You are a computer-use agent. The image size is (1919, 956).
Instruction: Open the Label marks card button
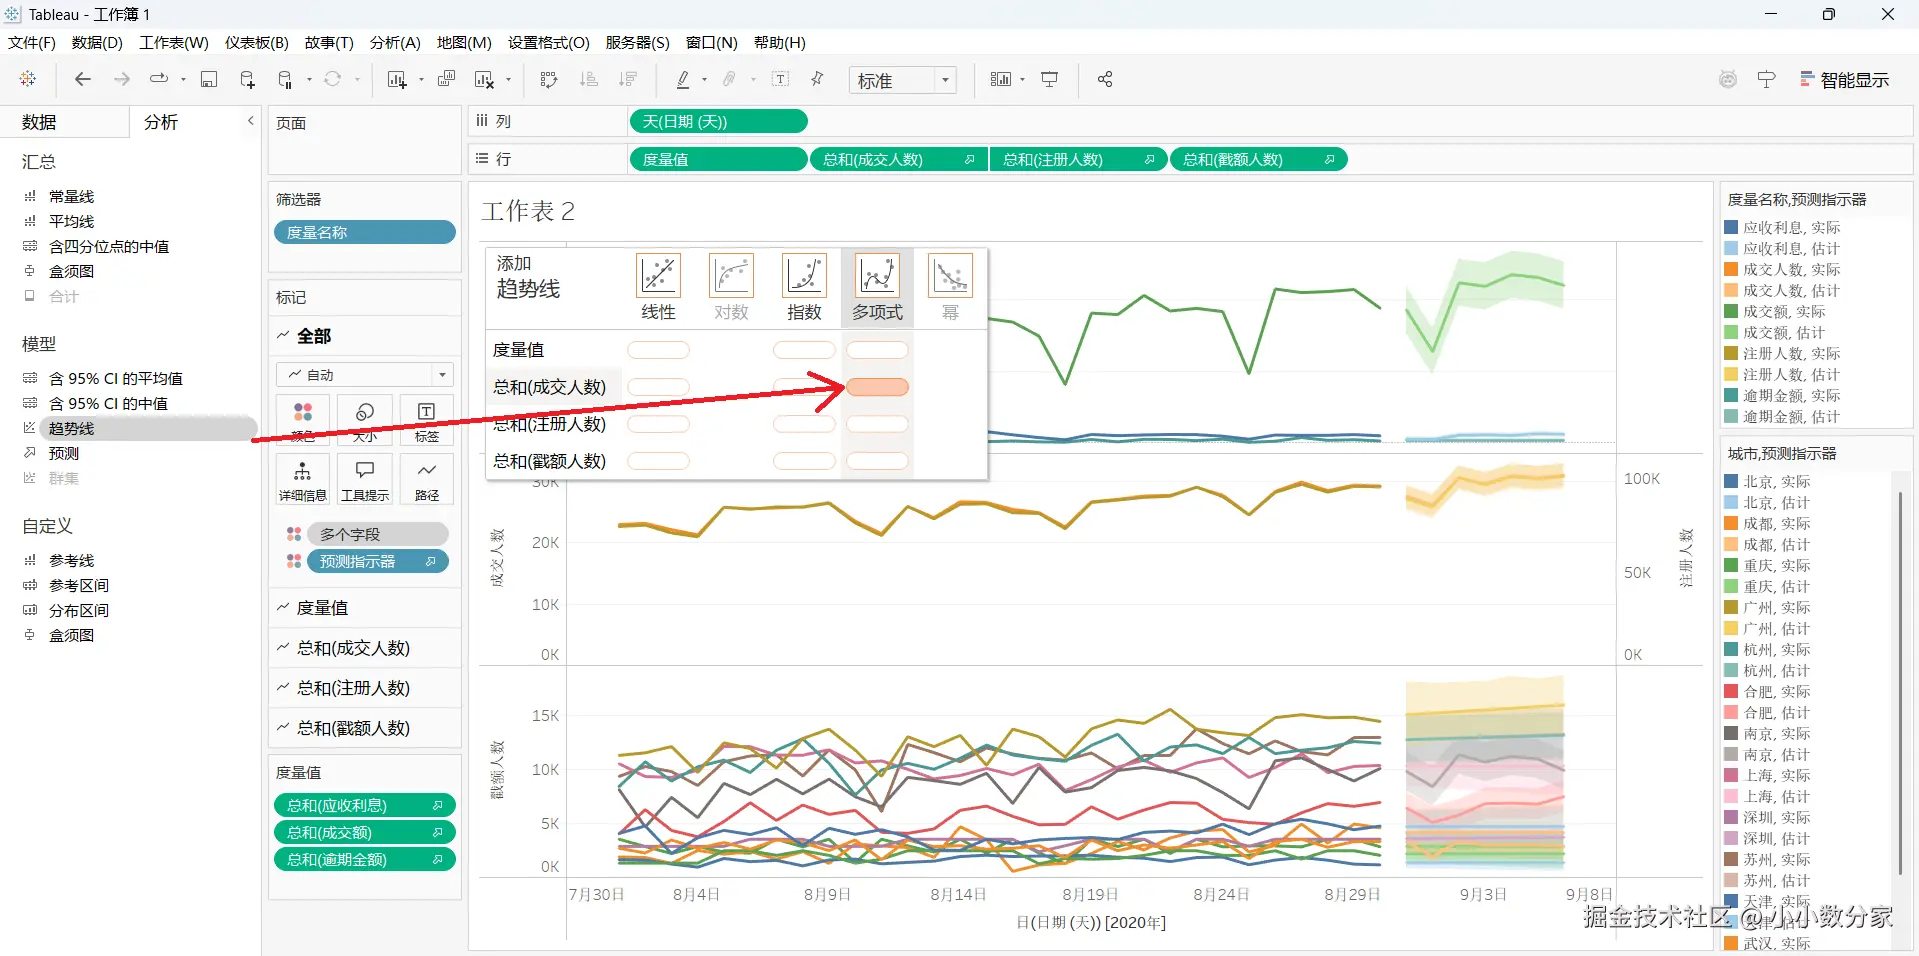pyautogui.click(x=427, y=420)
